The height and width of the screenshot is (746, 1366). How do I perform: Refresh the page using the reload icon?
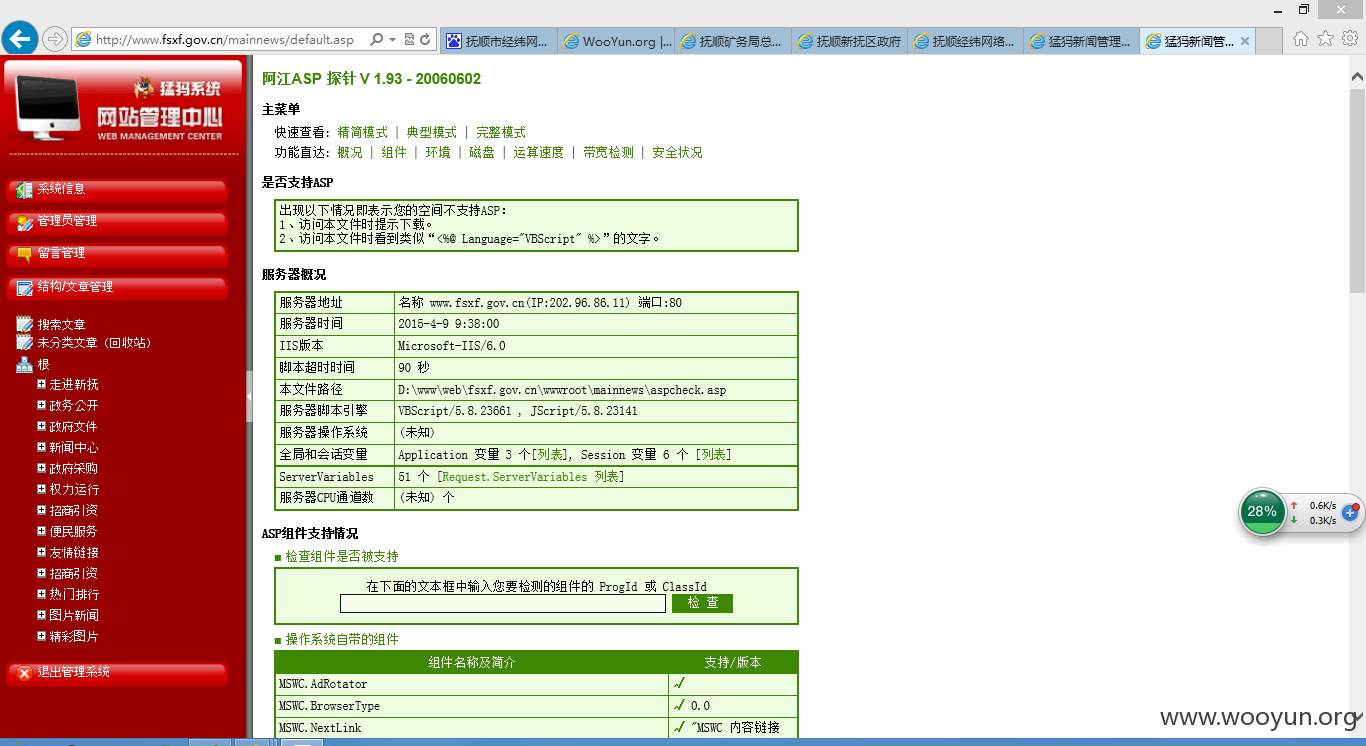click(425, 40)
